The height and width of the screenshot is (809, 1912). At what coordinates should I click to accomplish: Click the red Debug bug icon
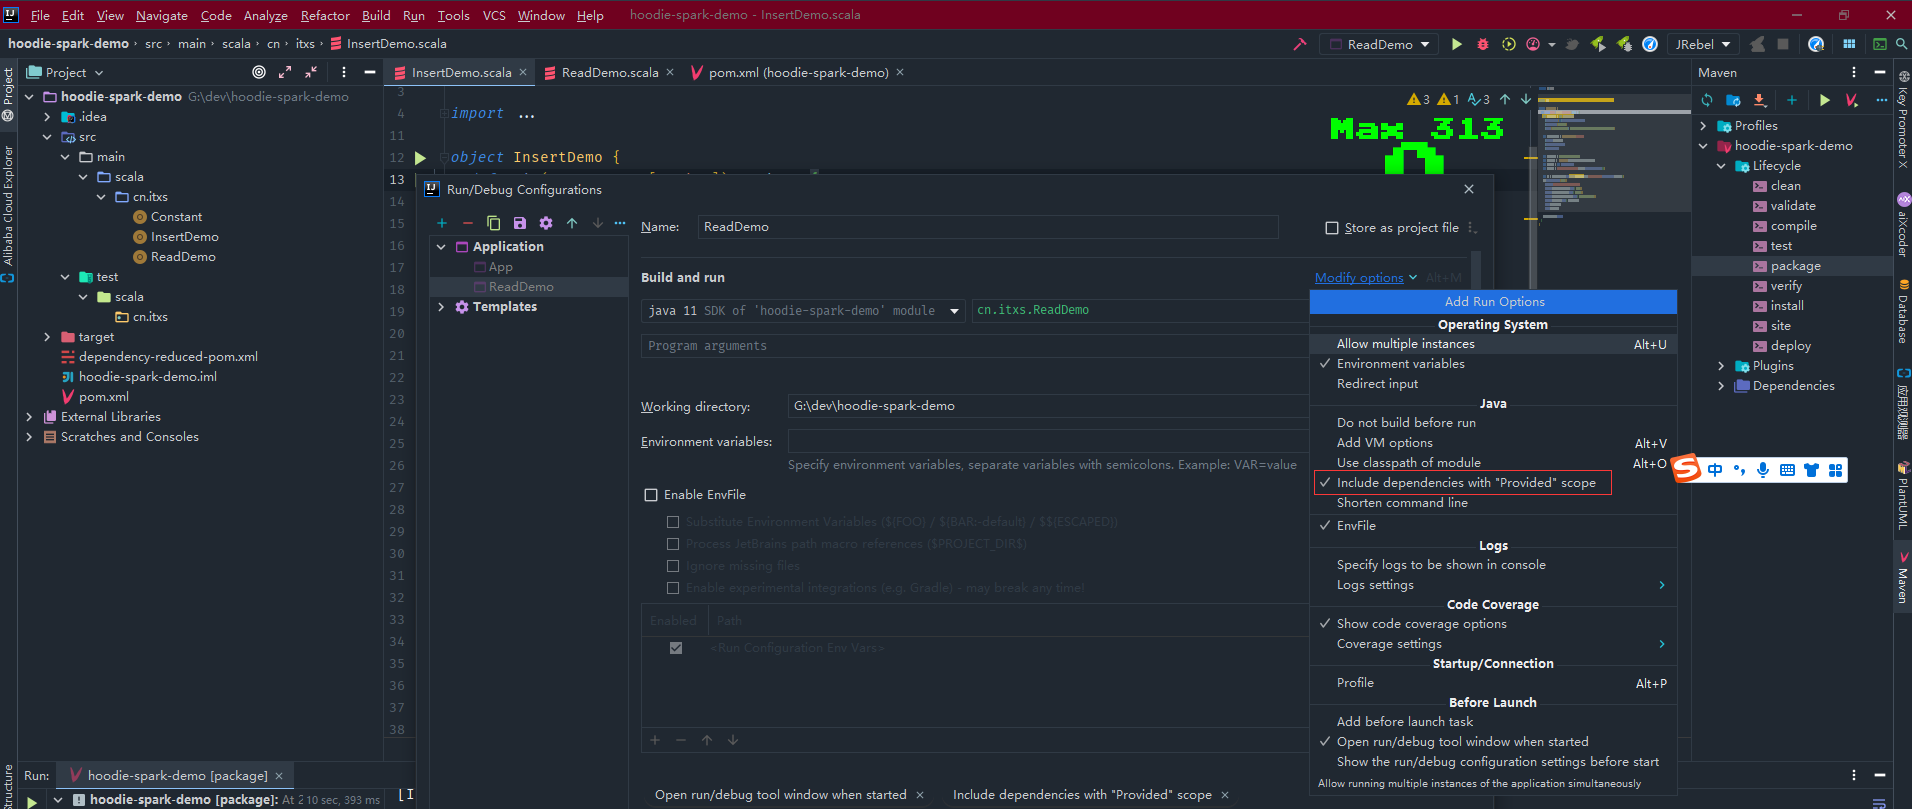click(1483, 44)
